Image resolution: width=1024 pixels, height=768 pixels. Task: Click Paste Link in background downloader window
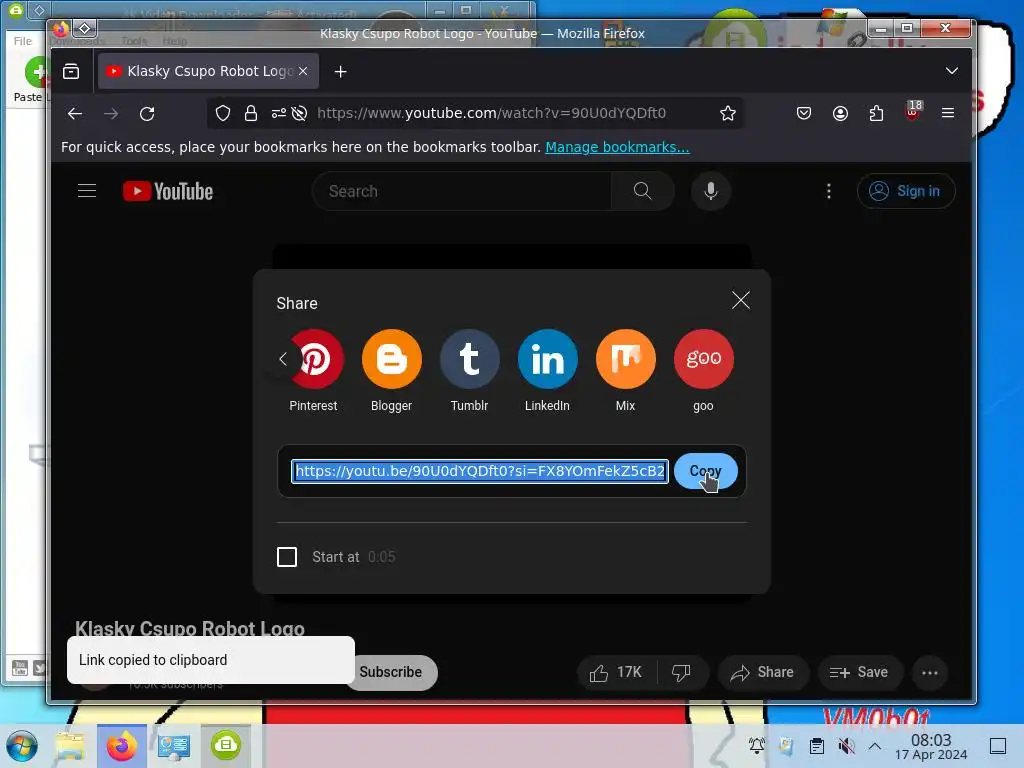pyautogui.click(x=29, y=80)
